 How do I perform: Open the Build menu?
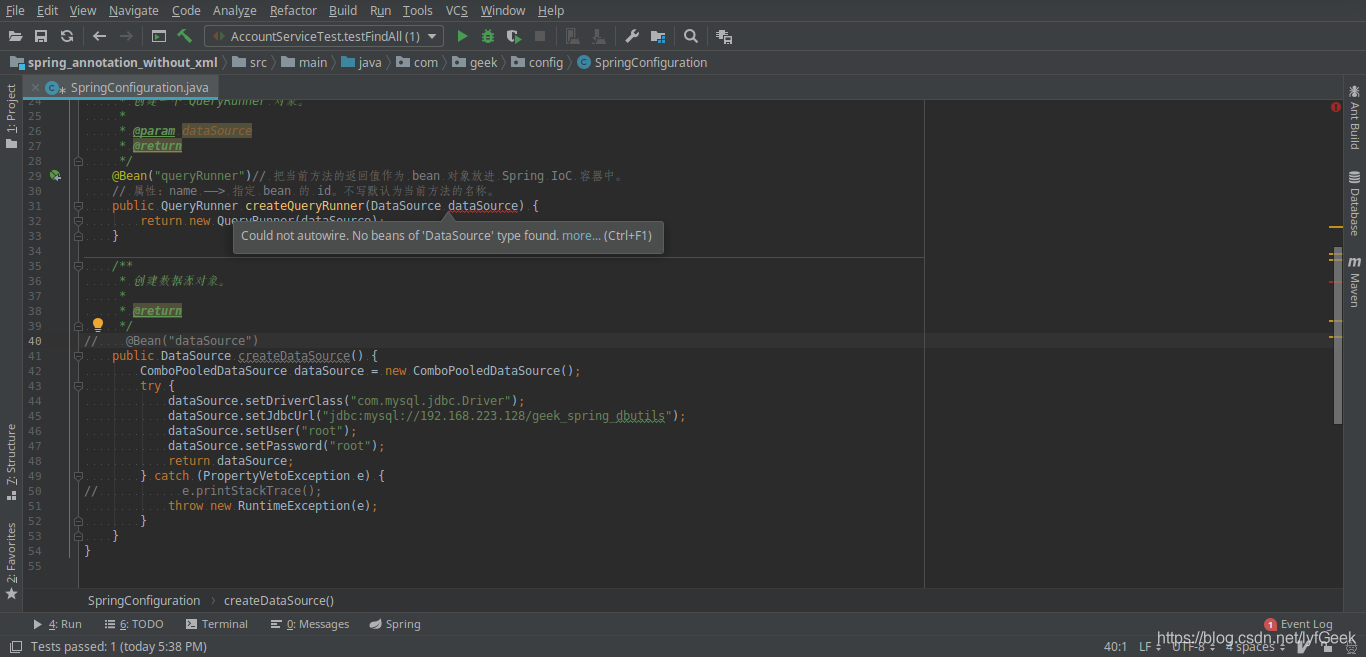tap(343, 10)
